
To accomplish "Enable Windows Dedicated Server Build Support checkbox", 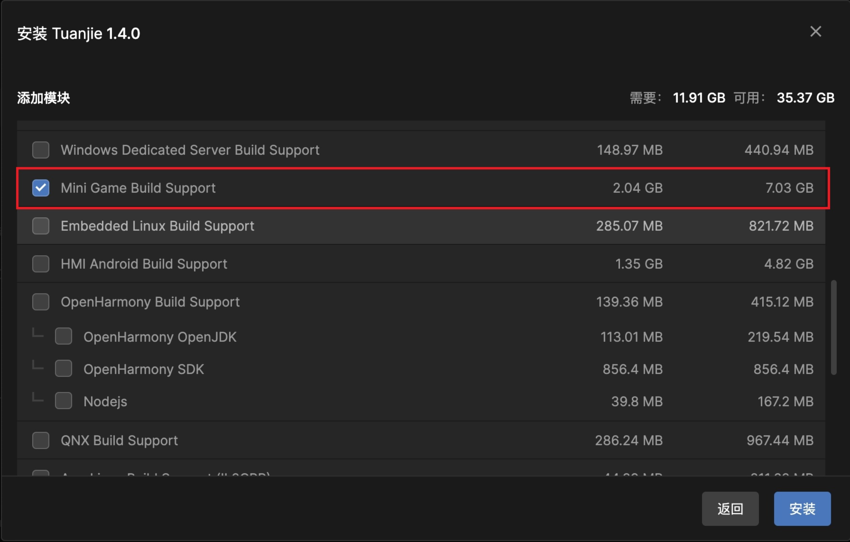I will (x=41, y=150).
